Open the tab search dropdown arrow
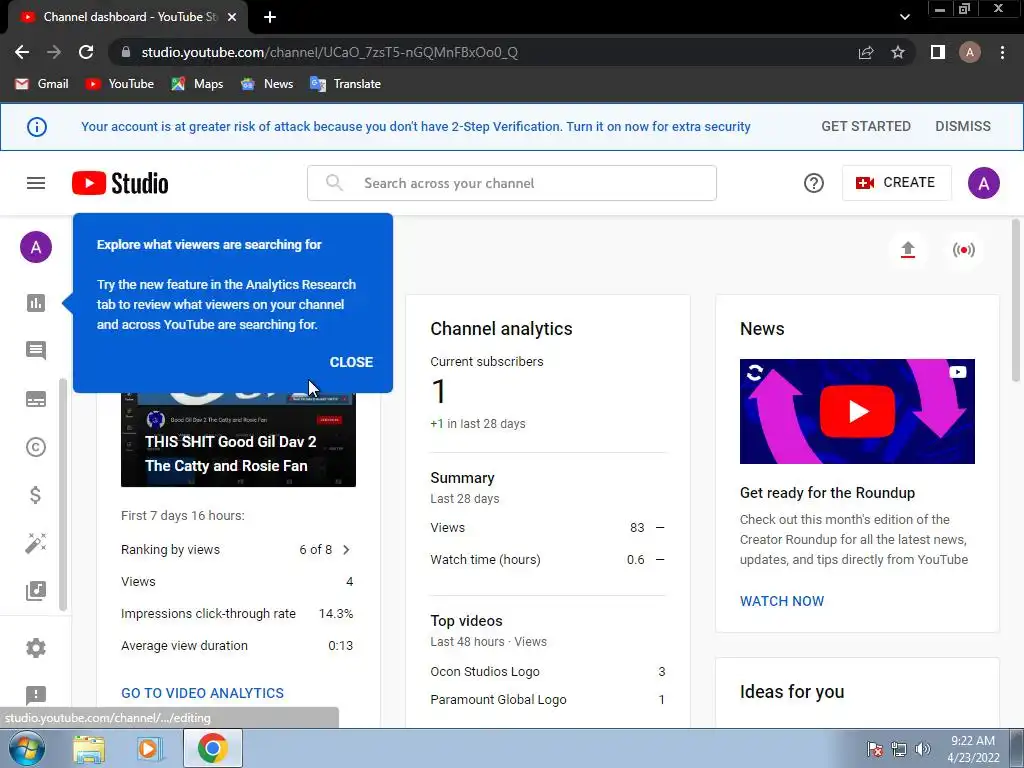Image resolution: width=1024 pixels, height=768 pixels. [904, 17]
